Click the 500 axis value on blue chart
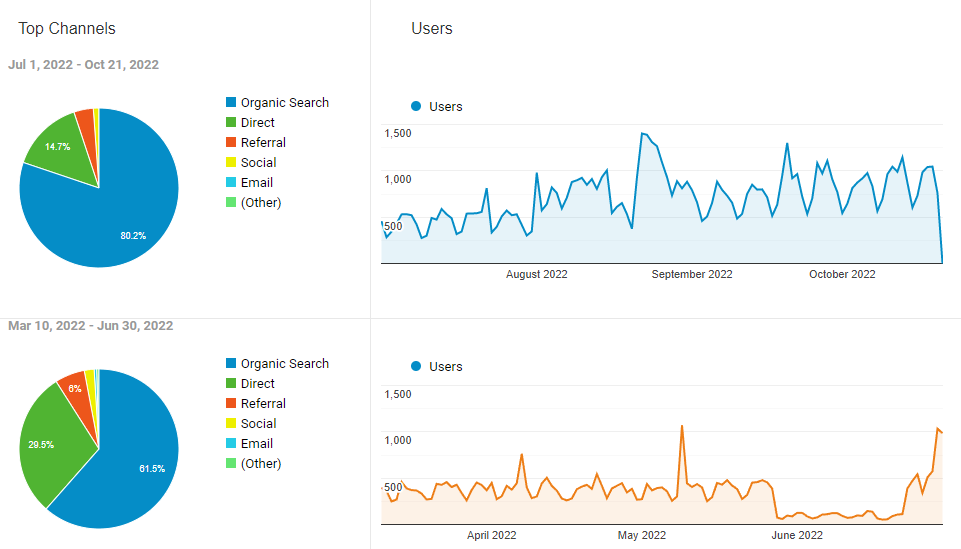 [393, 226]
